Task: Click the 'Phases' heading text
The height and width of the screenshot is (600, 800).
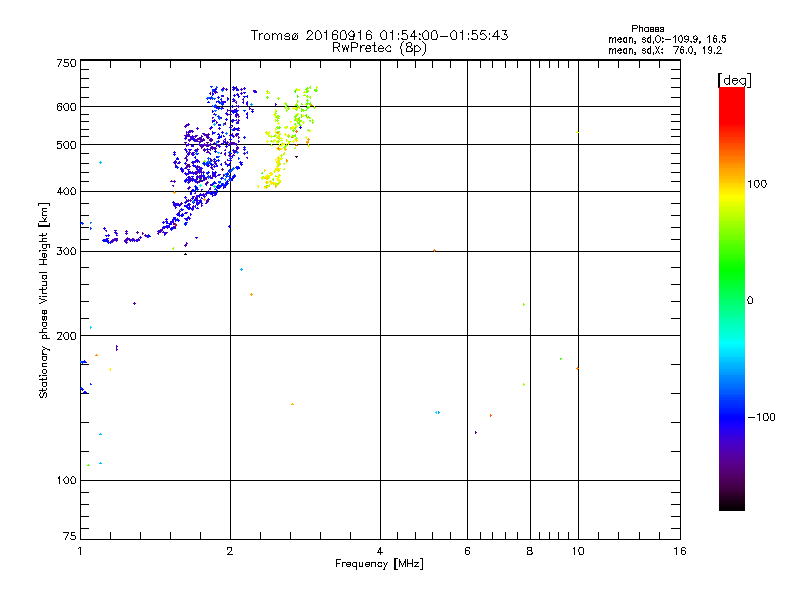Action: tap(647, 29)
